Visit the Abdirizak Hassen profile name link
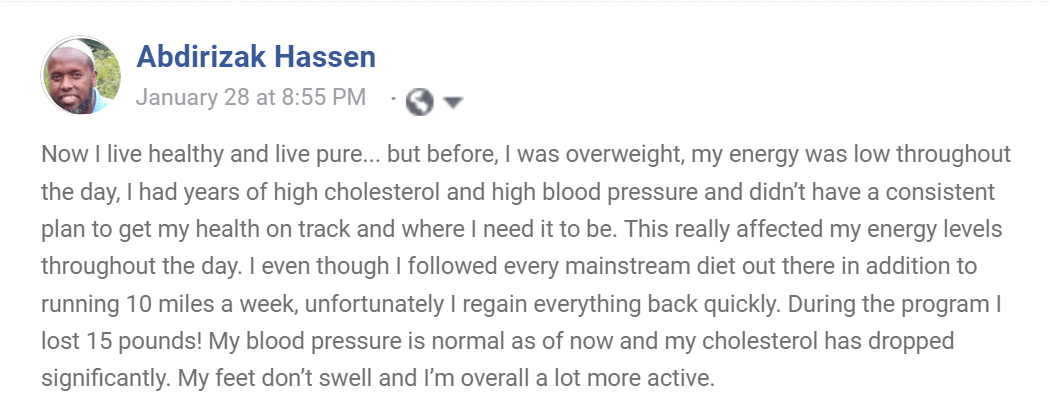Viewport: 1050px width, 407px height. (256, 57)
